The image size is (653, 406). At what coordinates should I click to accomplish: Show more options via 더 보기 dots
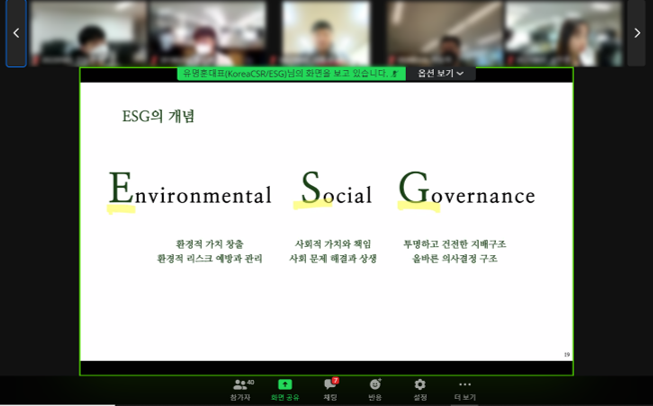[x=465, y=388]
